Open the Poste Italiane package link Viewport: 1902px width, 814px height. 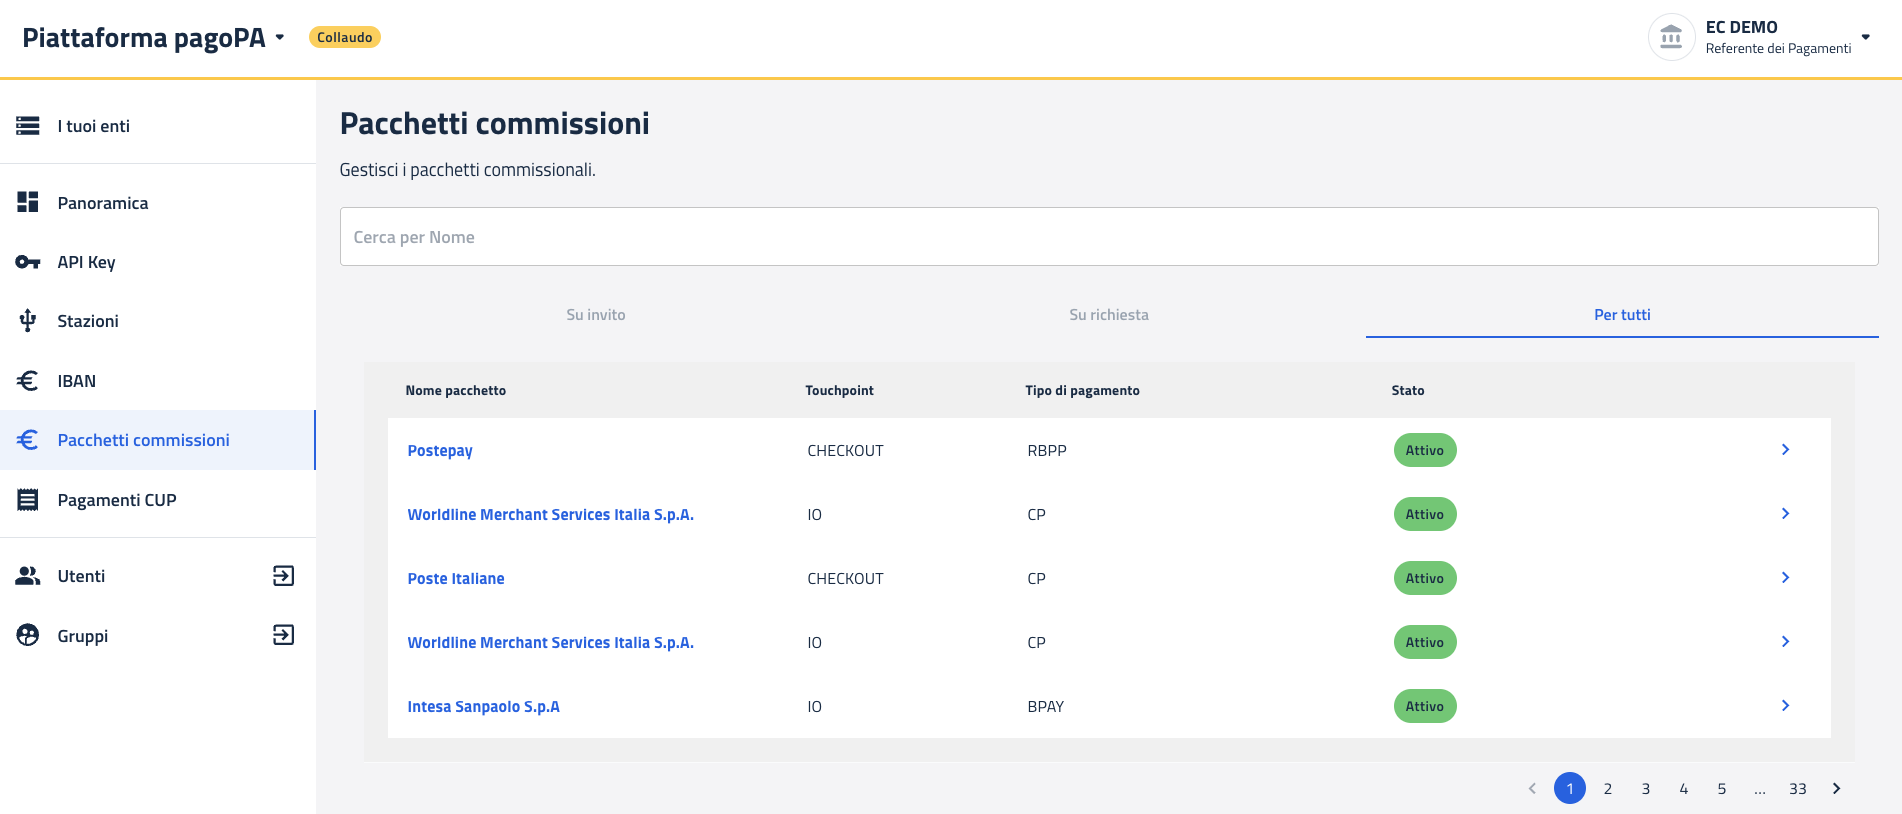pyautogui.click(x=456, y=579)
